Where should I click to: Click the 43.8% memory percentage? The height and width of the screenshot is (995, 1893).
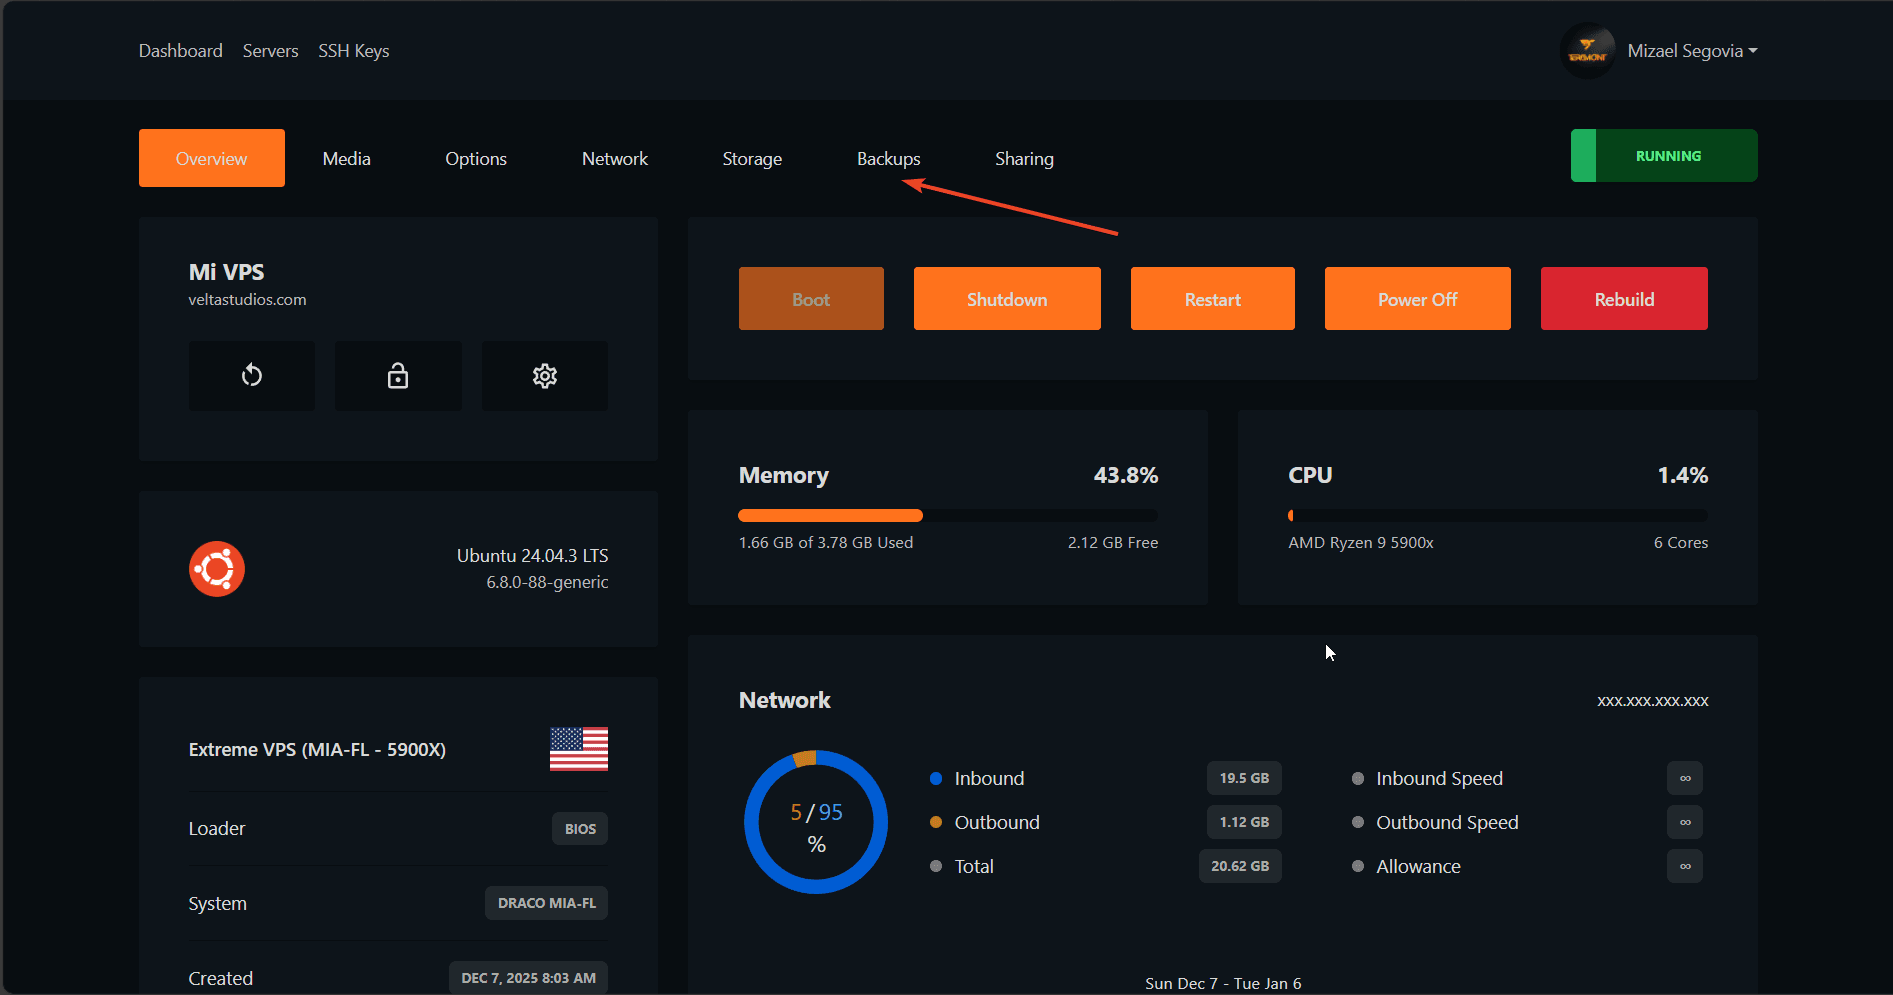pos(1126,476)
